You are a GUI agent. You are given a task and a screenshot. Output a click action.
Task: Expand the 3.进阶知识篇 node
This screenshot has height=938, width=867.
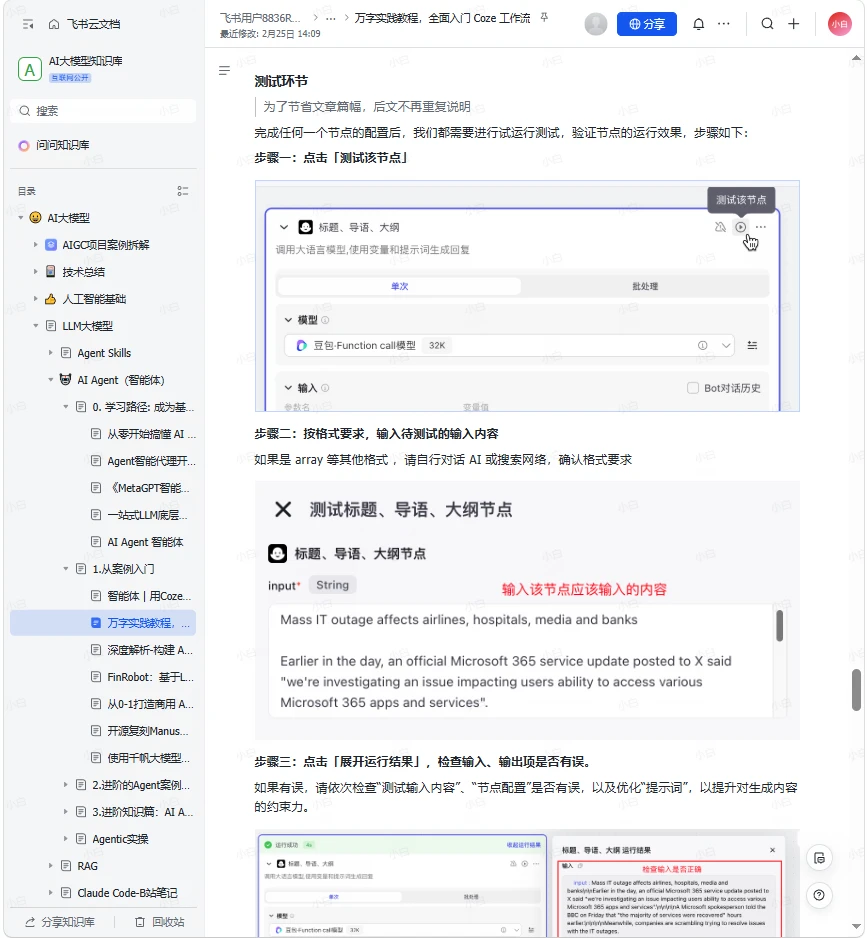(66, 812)
